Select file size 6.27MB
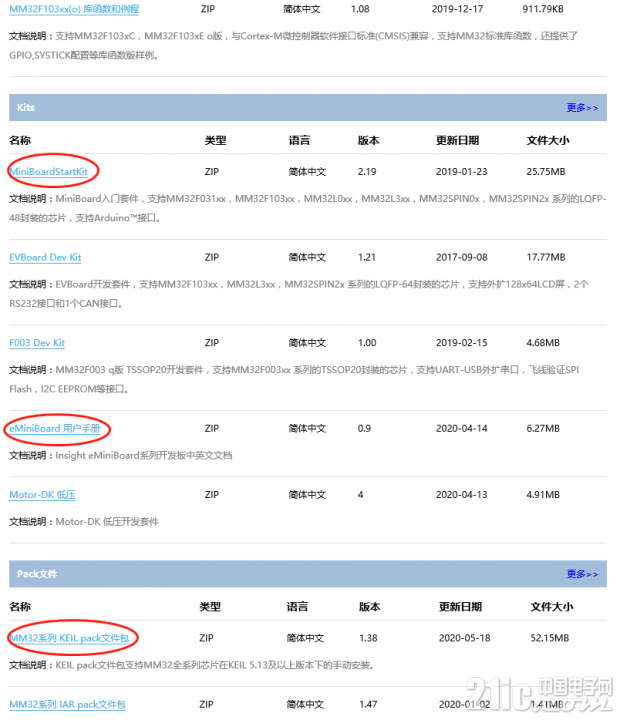The image size is (620, 720). point(543,428)
